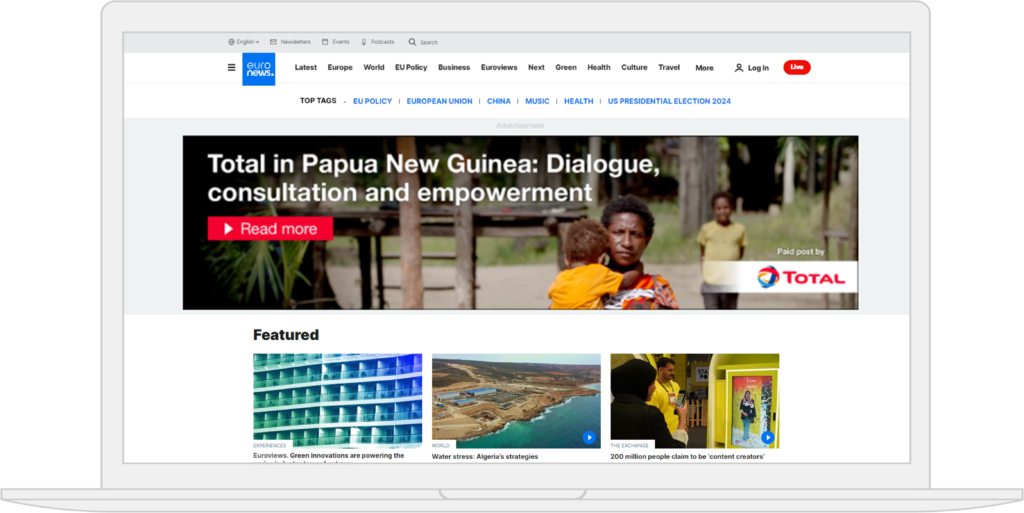Open the green innovations building thumbnail
The image size is (1024, 513).
(337, 400)
